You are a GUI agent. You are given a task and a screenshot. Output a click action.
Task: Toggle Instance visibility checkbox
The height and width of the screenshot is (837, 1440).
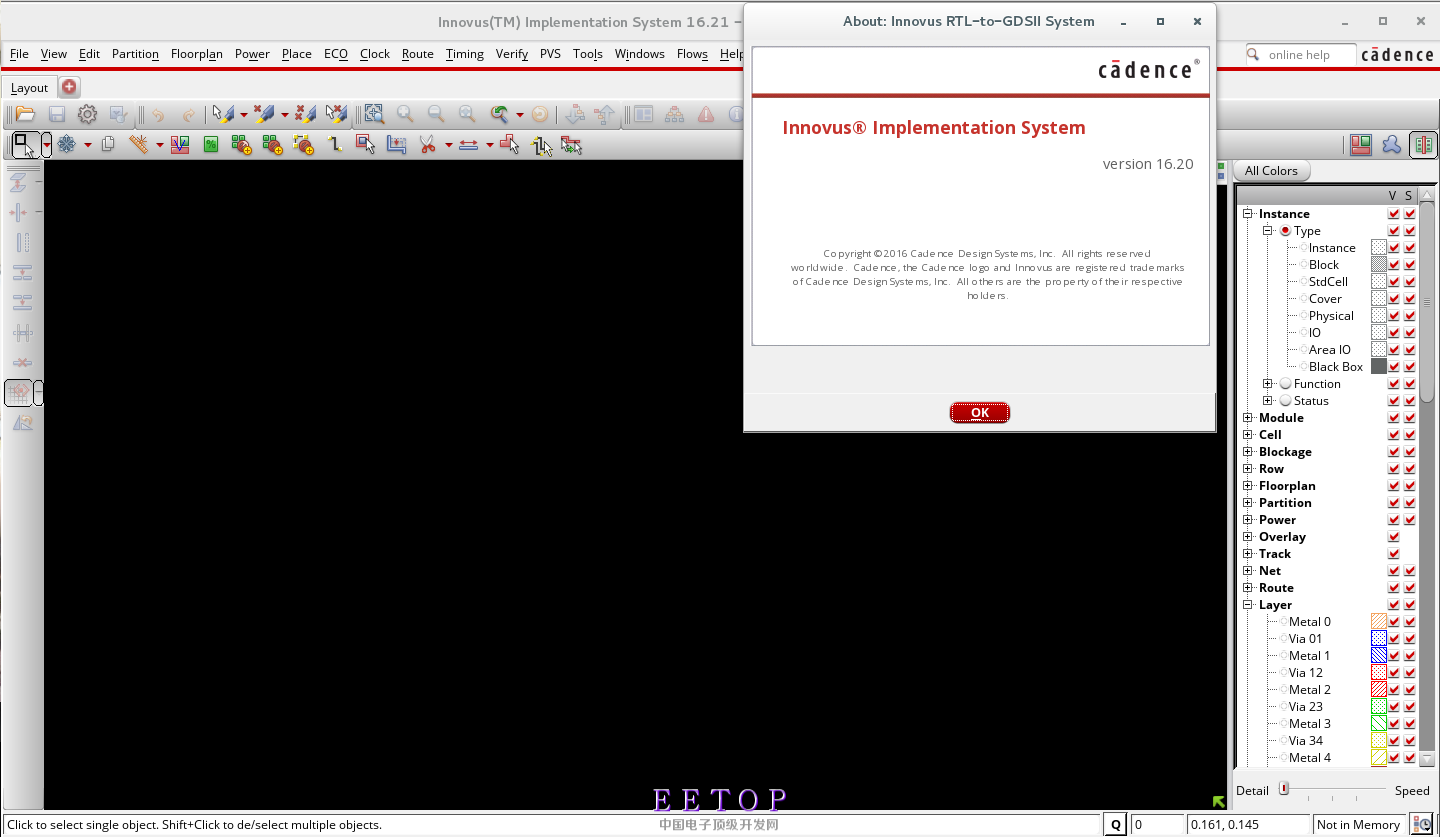click(1394, 248)
